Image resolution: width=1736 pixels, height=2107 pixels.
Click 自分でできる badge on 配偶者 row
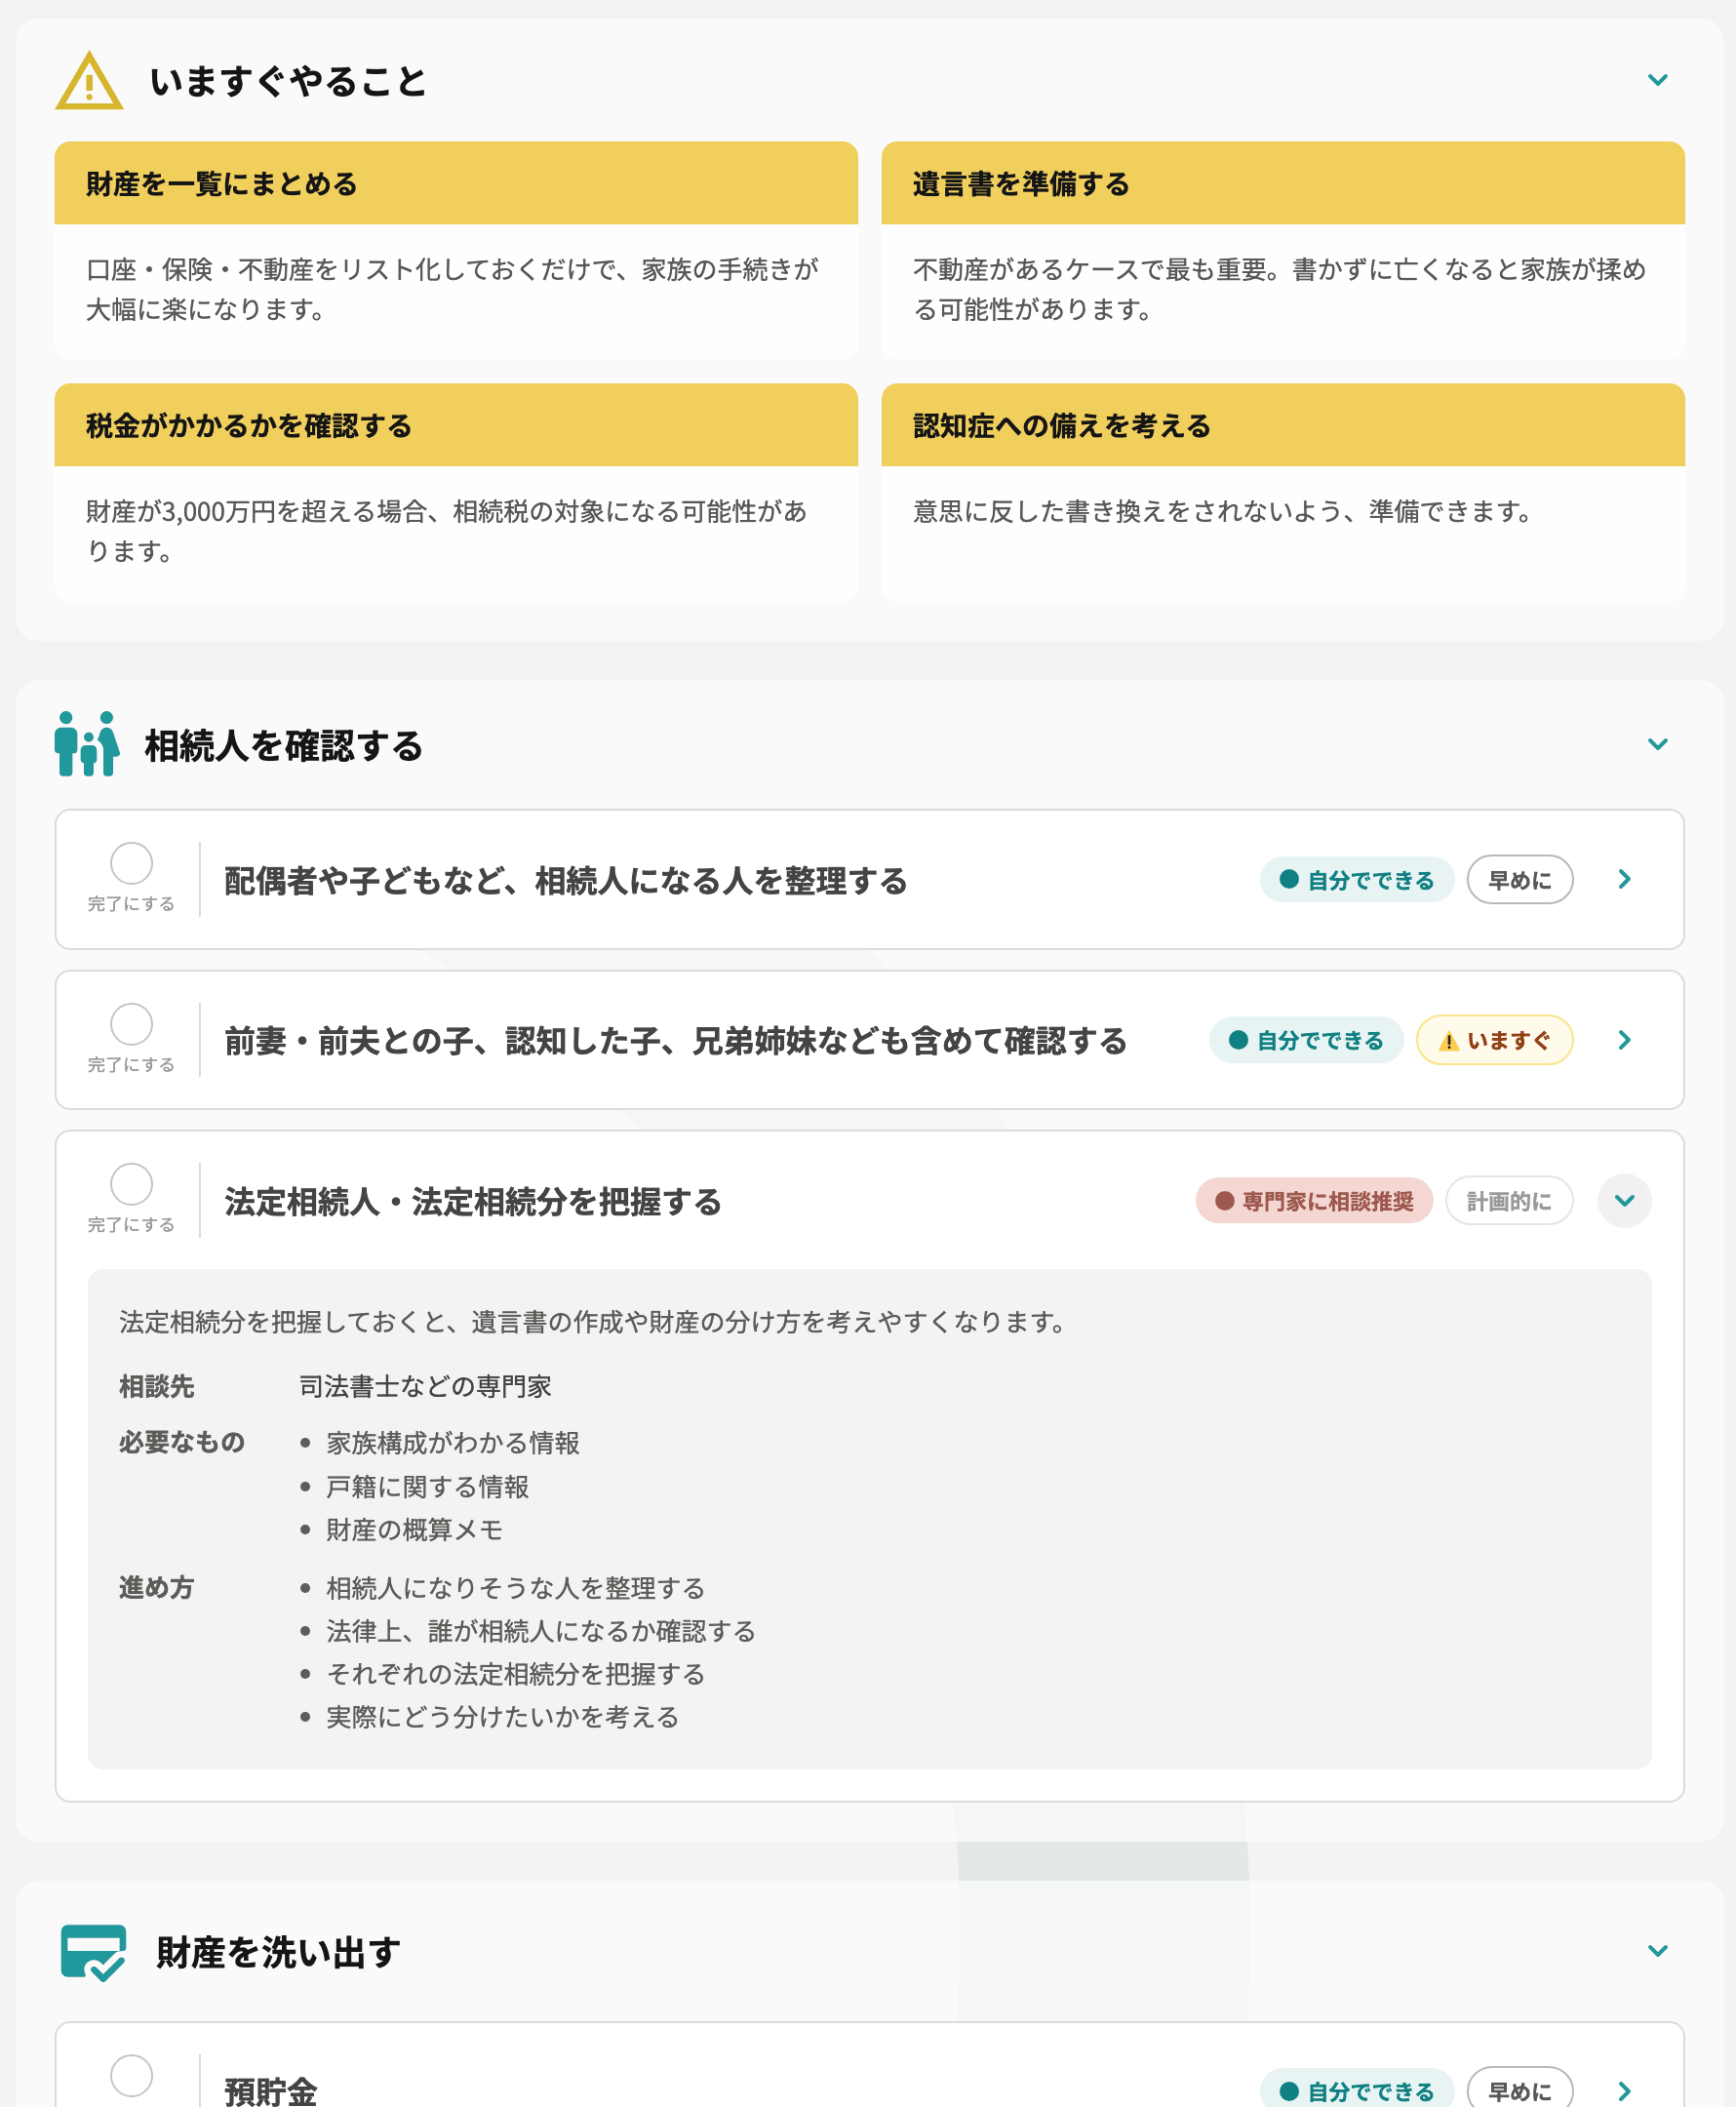click(1357, 880)
